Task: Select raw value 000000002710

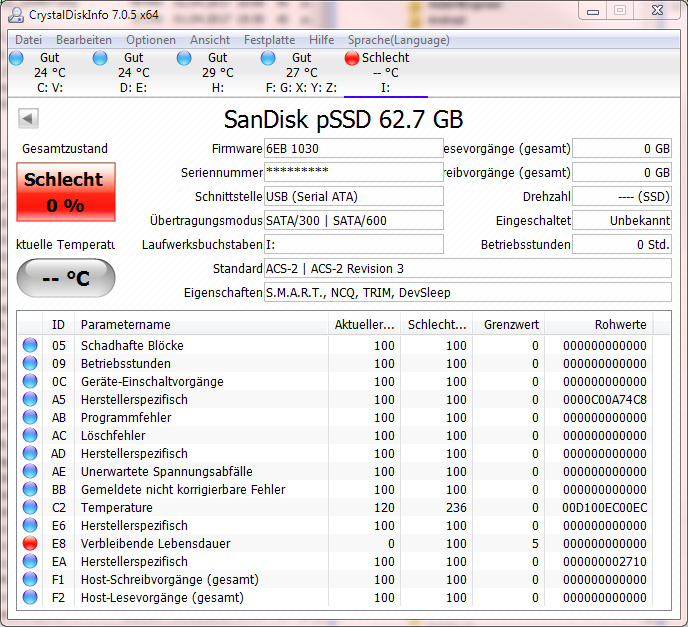Action: (605, 562)
